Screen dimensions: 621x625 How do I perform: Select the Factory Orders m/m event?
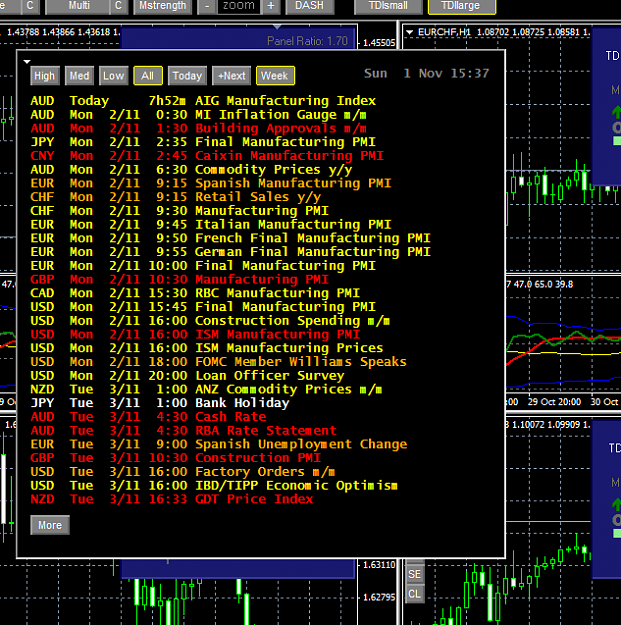[x=183, y=472]
